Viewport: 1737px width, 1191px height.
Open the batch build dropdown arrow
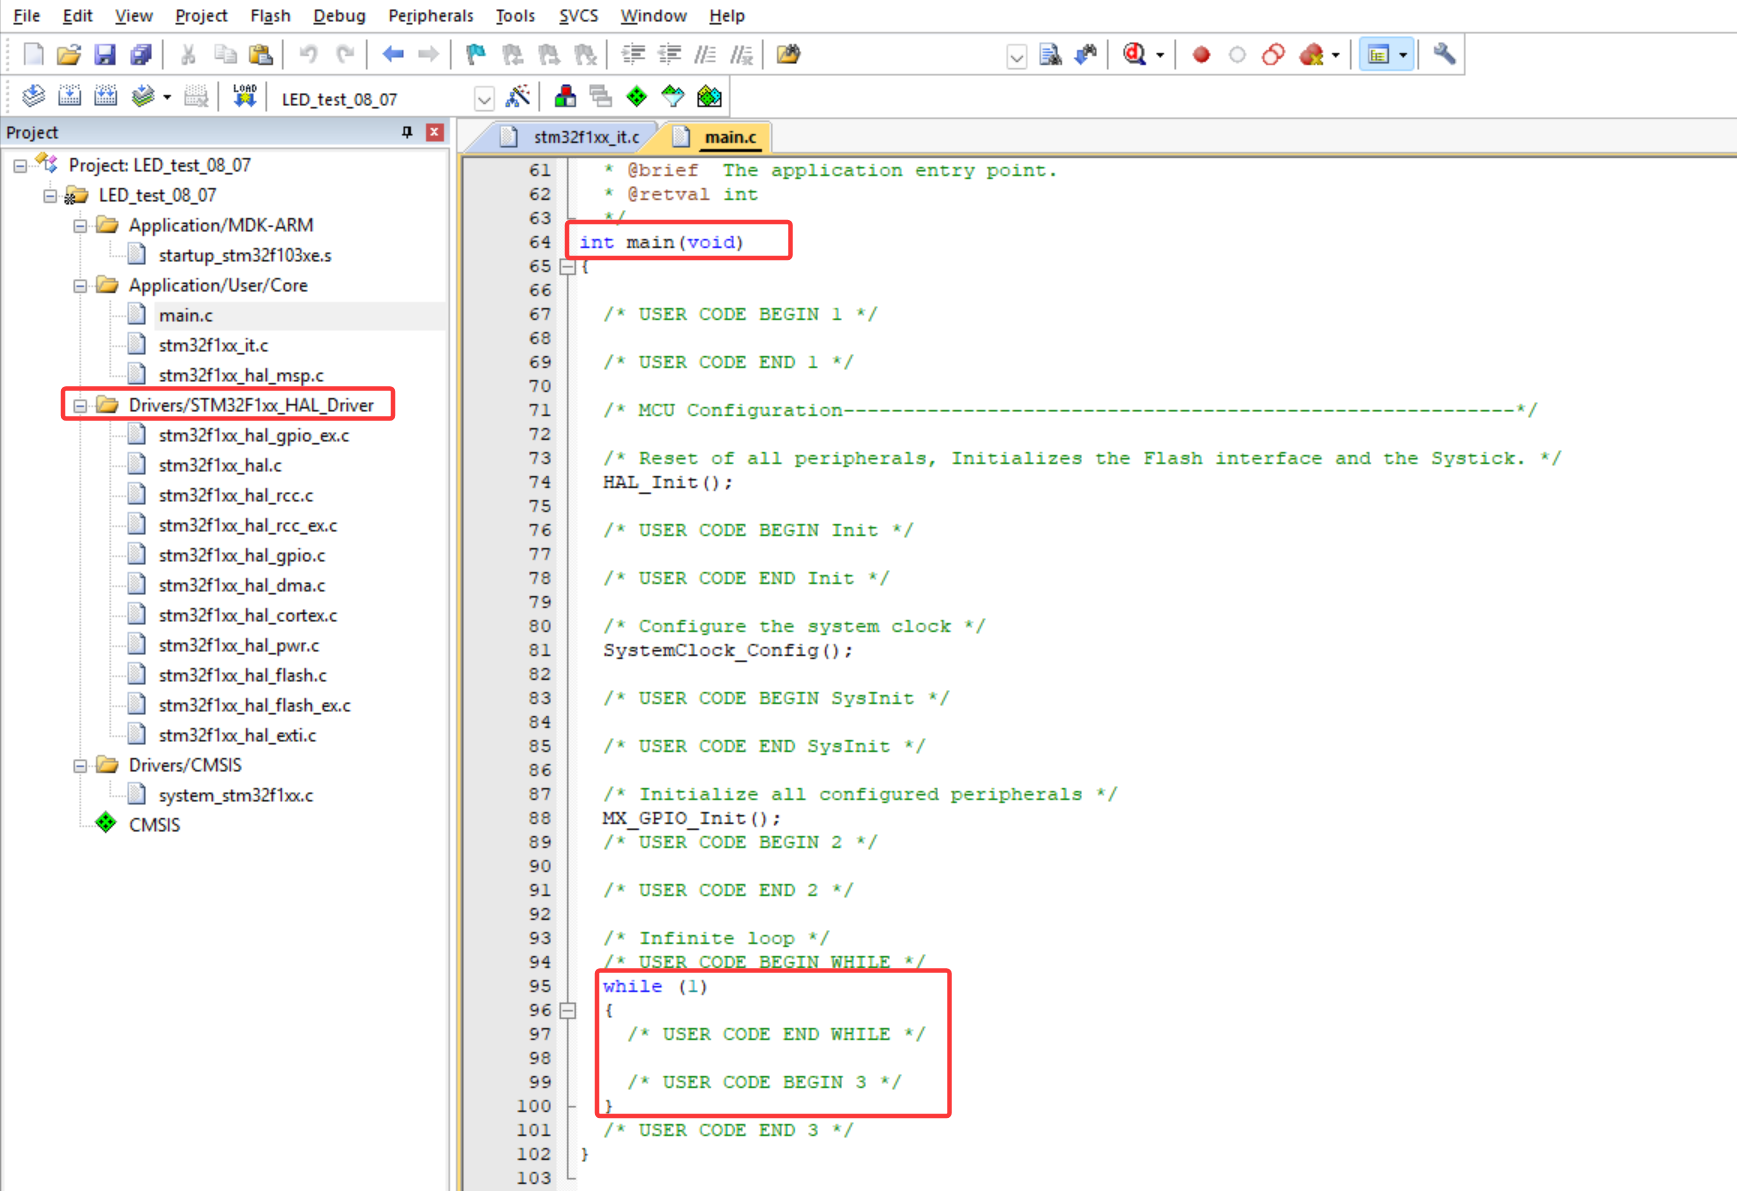[x=167, y=97]
